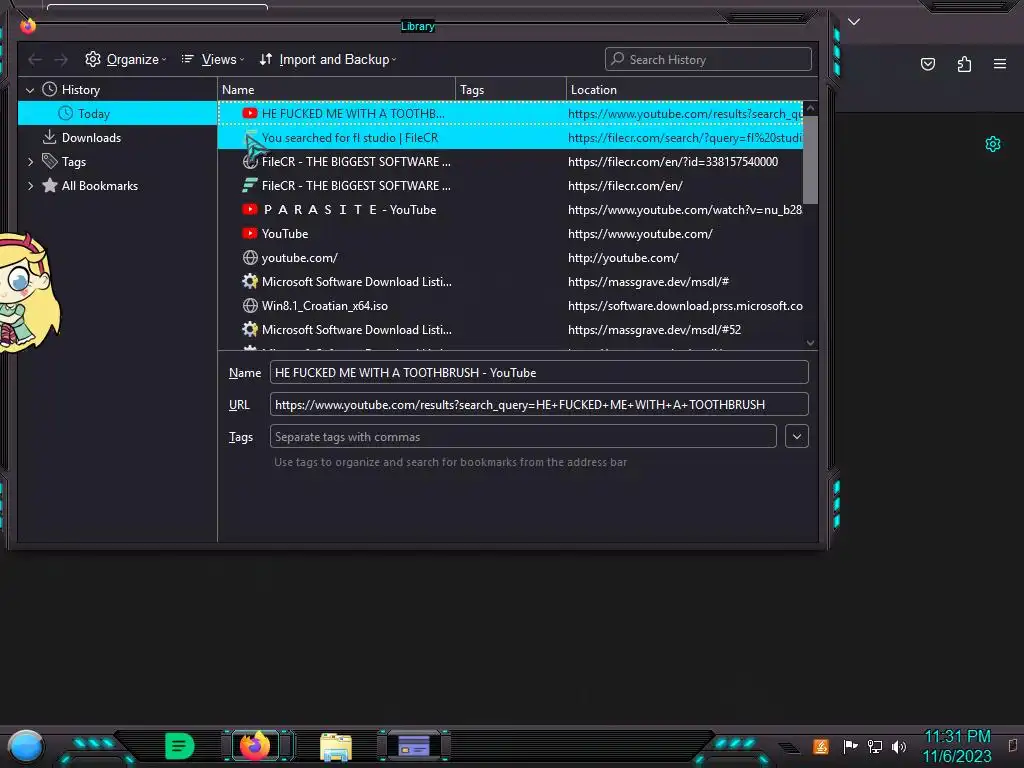Click the FileCR favicon on the filecr.com/en/ row
The height and width of the screenshot is (768, 1024).
(249, 185)
